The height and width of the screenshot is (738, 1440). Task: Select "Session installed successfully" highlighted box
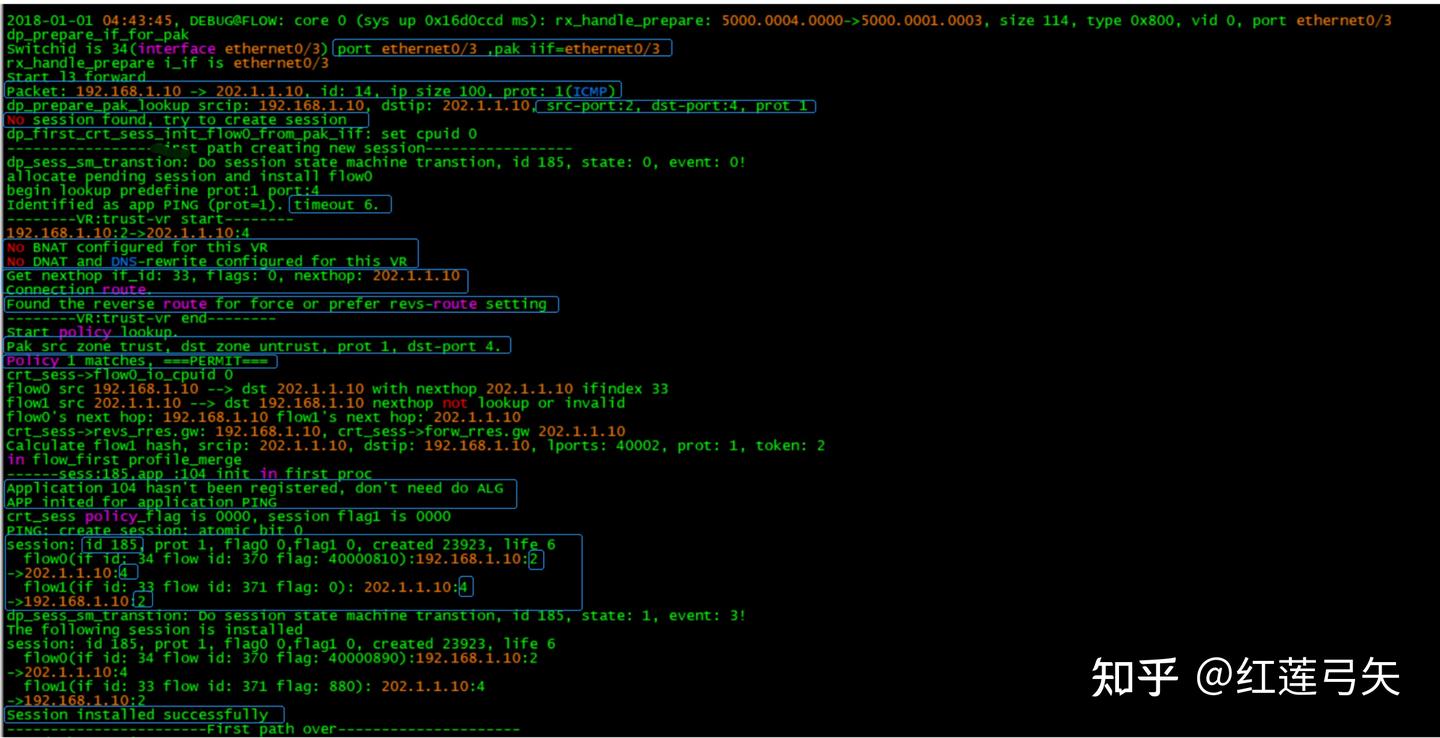pos(143,714)
